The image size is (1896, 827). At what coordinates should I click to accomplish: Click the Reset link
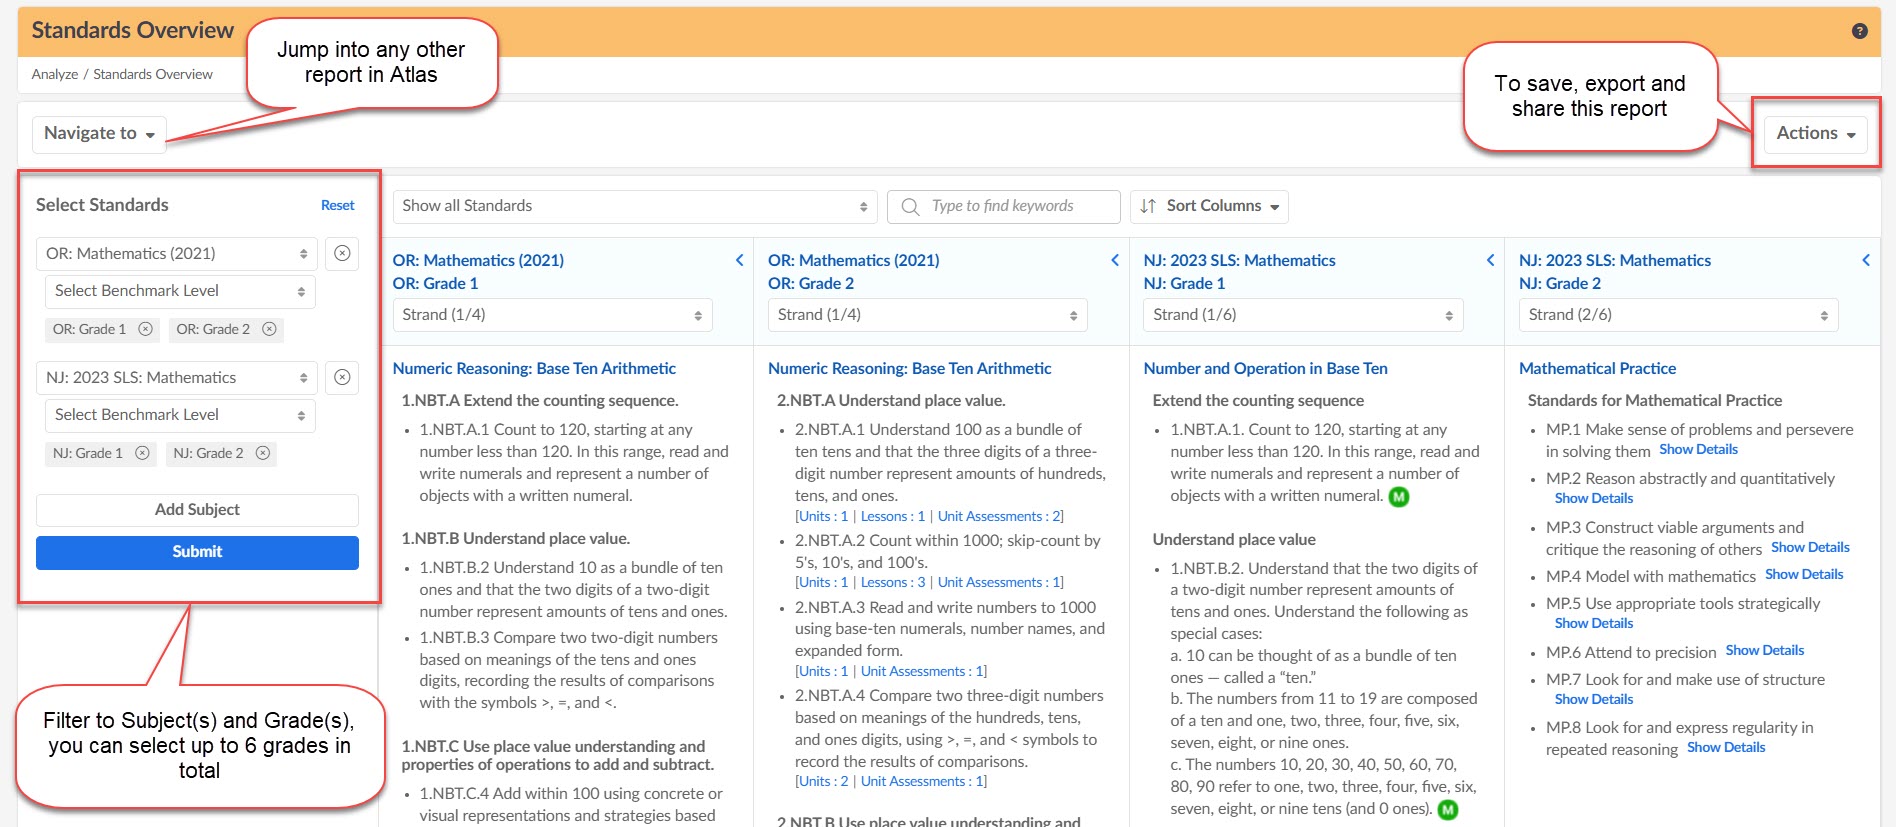pyautogui.click(x=338, y=205)
